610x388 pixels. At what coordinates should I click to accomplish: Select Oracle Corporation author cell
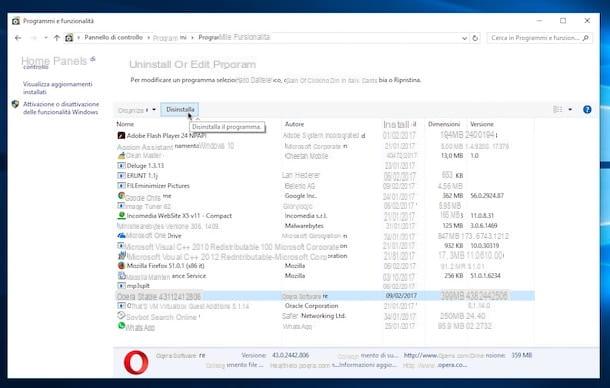pyautogui.click(x=311, y=306)
